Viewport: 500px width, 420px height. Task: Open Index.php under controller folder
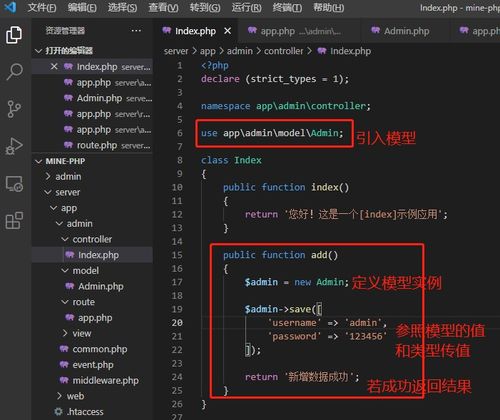tap(92, 255)
